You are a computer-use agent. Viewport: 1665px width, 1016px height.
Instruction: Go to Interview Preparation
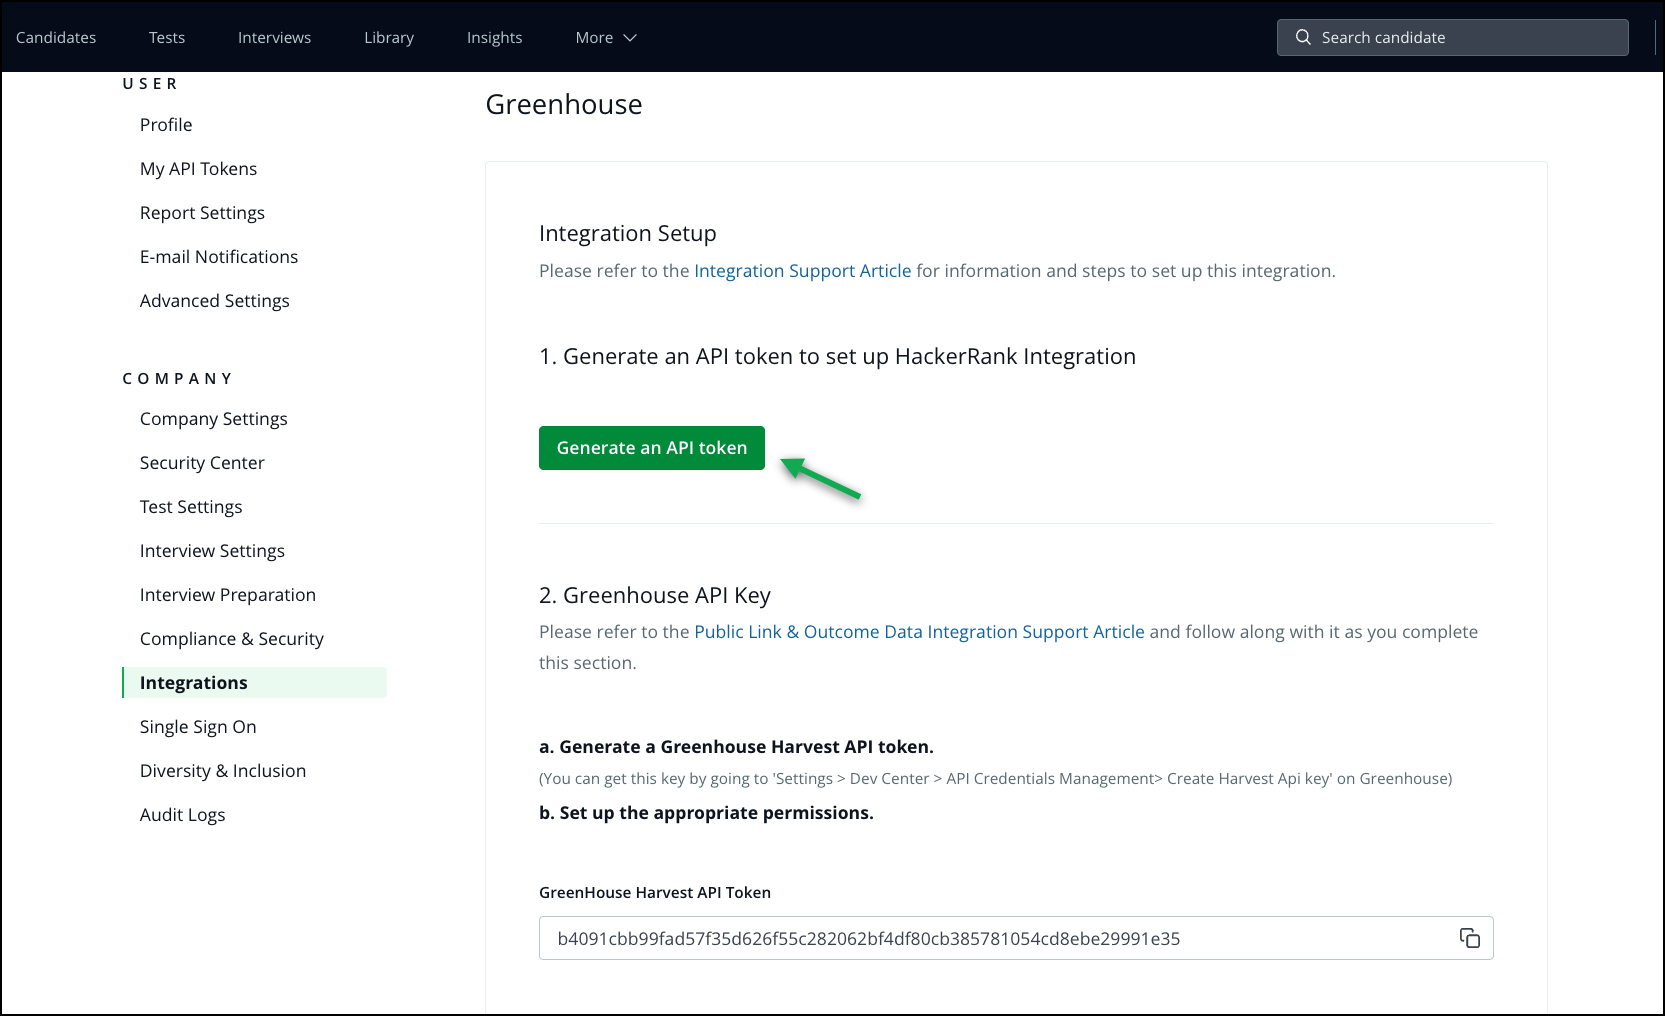(x=228, y=595)
